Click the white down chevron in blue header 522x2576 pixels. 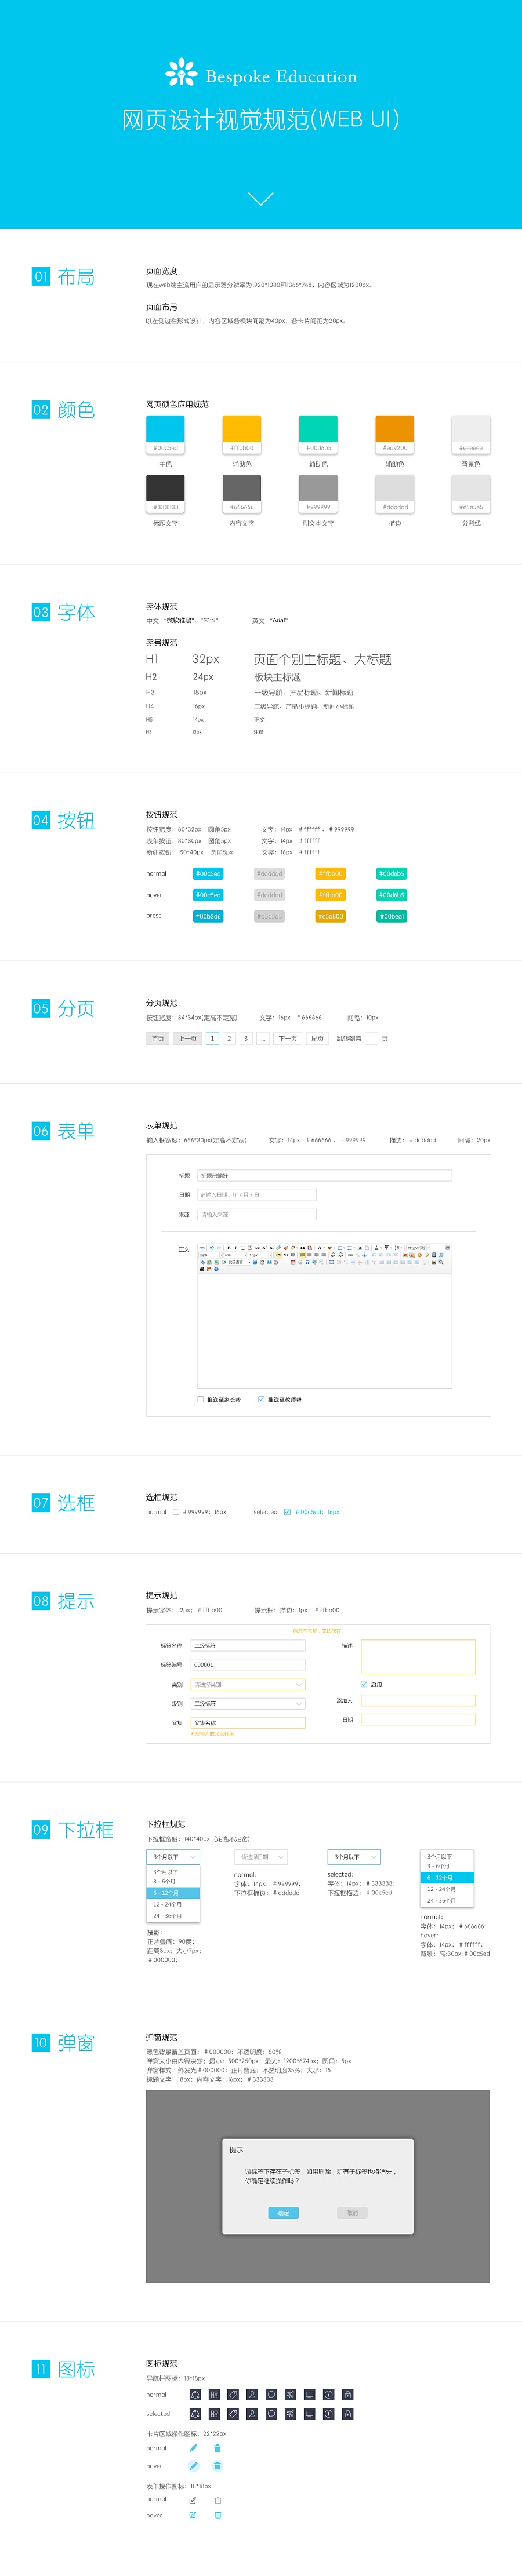point(261,199)
